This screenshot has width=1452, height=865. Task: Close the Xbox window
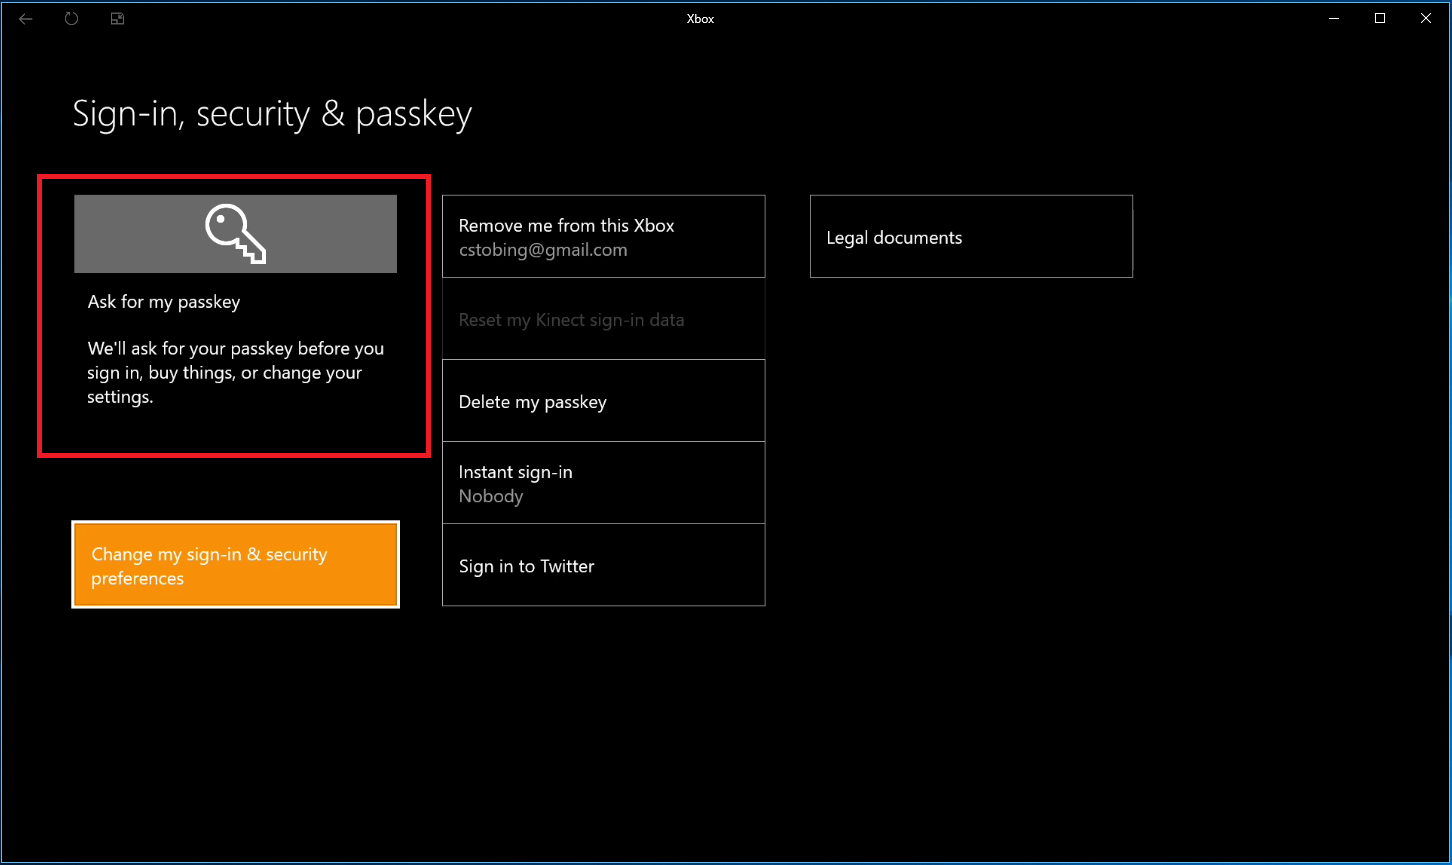(1426, 19)
